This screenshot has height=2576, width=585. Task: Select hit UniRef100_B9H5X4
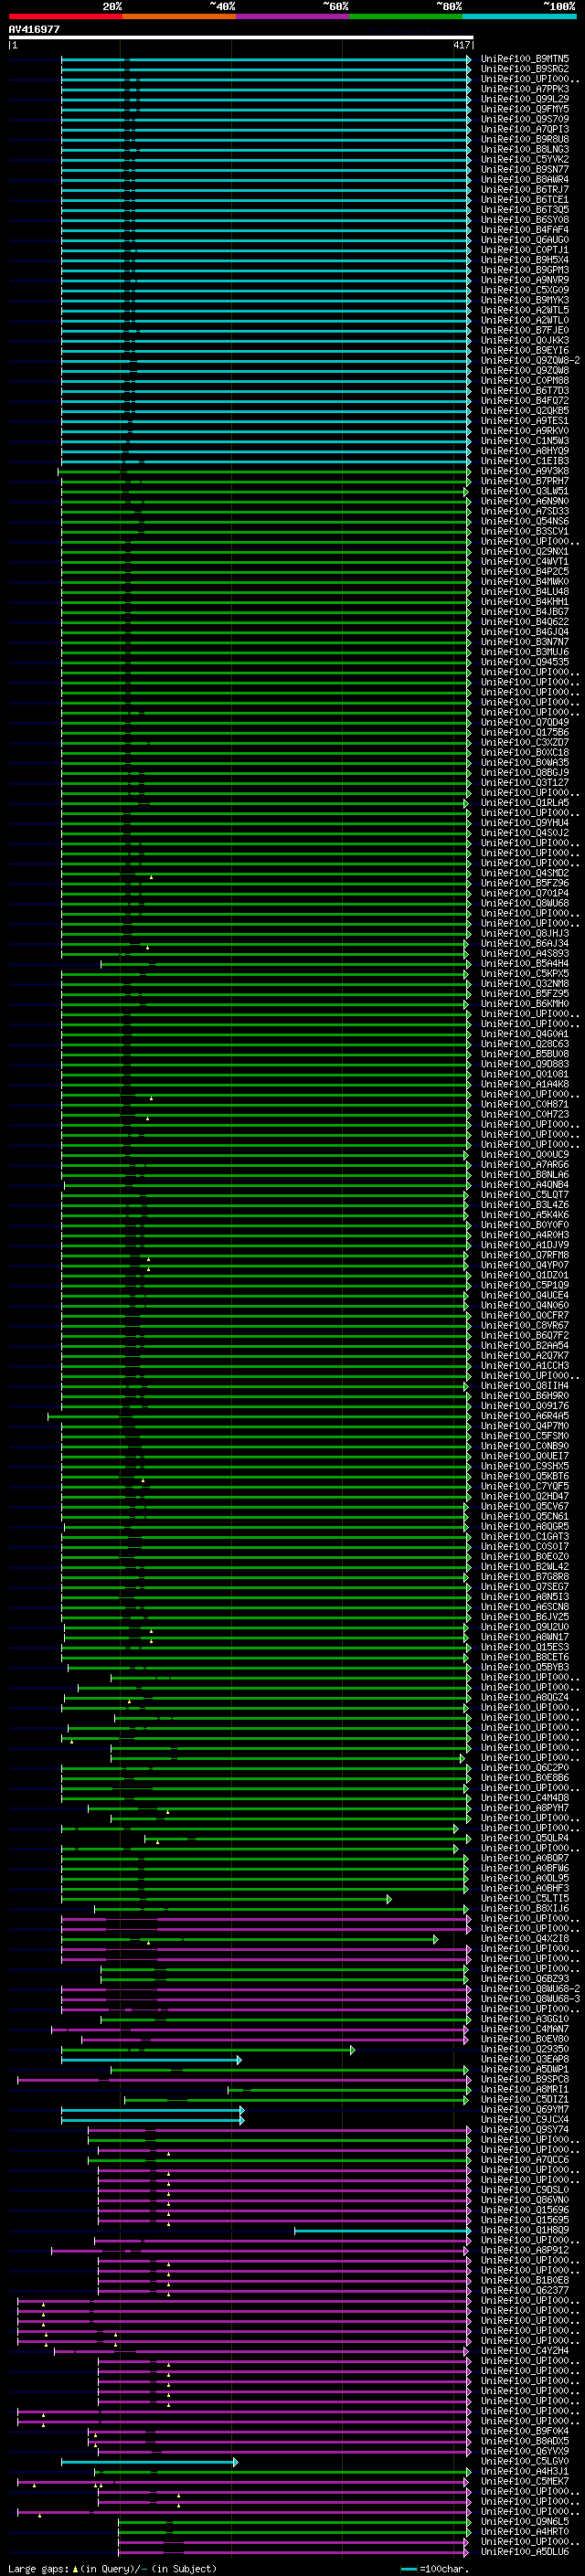[525, 260]
